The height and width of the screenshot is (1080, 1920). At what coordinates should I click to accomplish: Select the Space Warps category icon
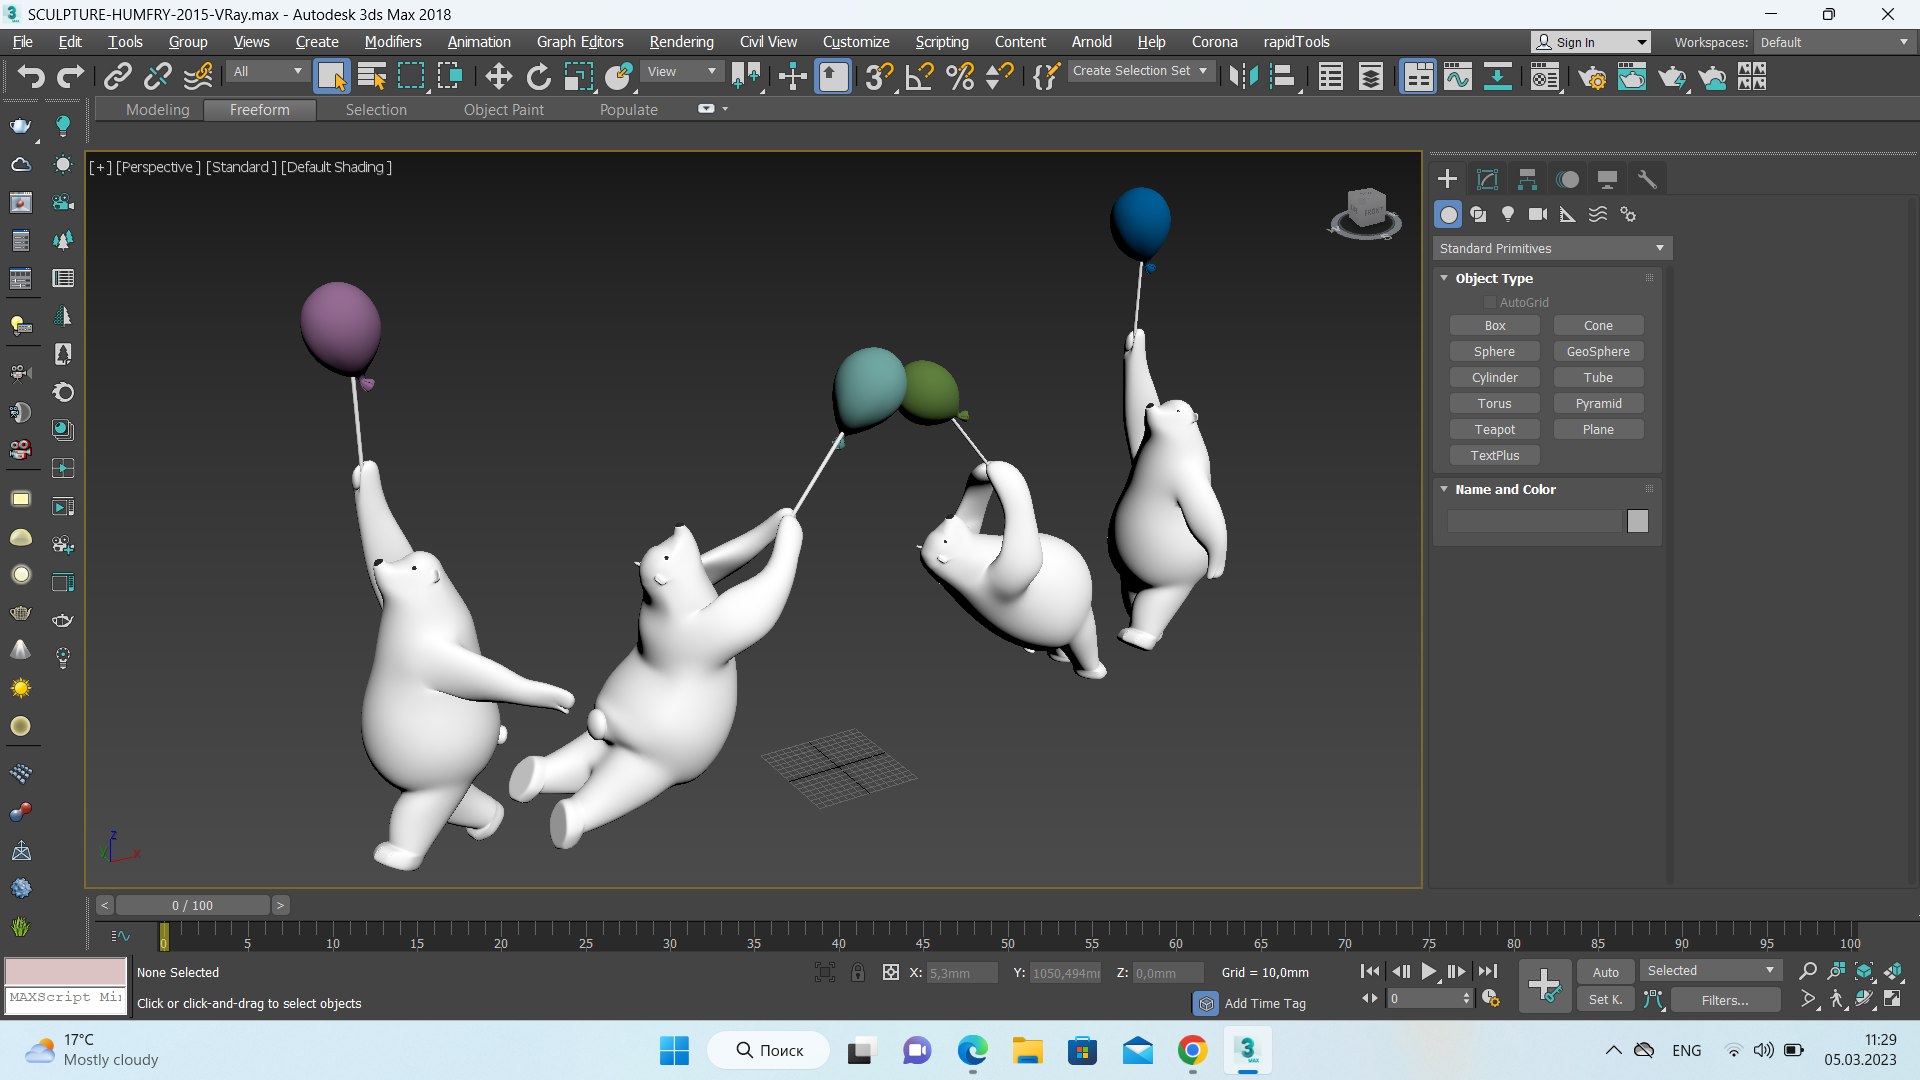coord(1598,214)
